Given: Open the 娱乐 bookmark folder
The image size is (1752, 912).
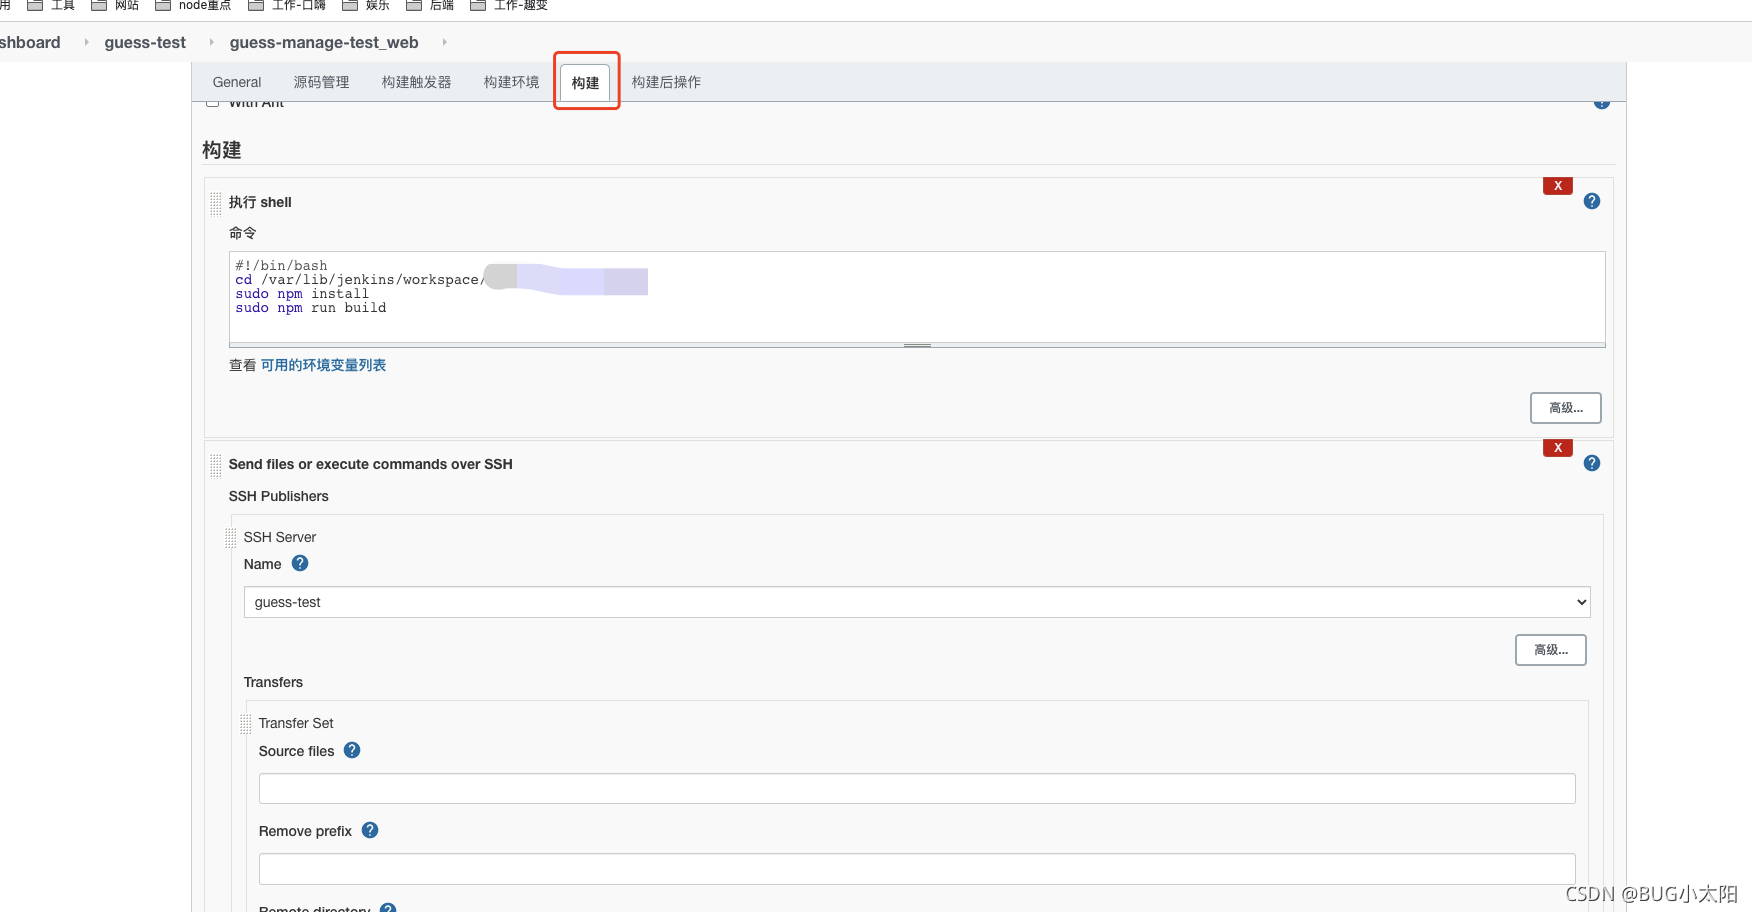Looking at the screenshot, I should 366,5.
